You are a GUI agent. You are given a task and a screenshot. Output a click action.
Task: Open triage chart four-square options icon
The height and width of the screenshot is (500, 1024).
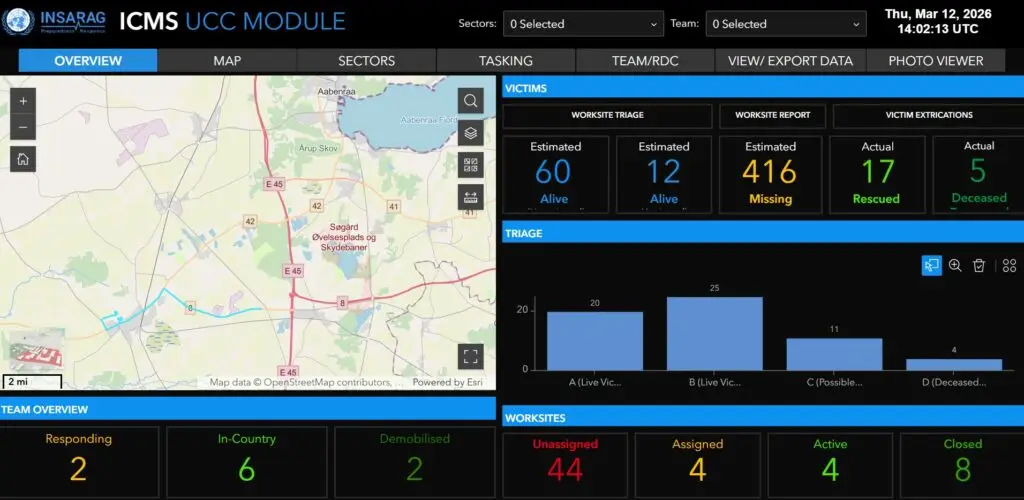pyautogui.click(x=1009, y=265)
